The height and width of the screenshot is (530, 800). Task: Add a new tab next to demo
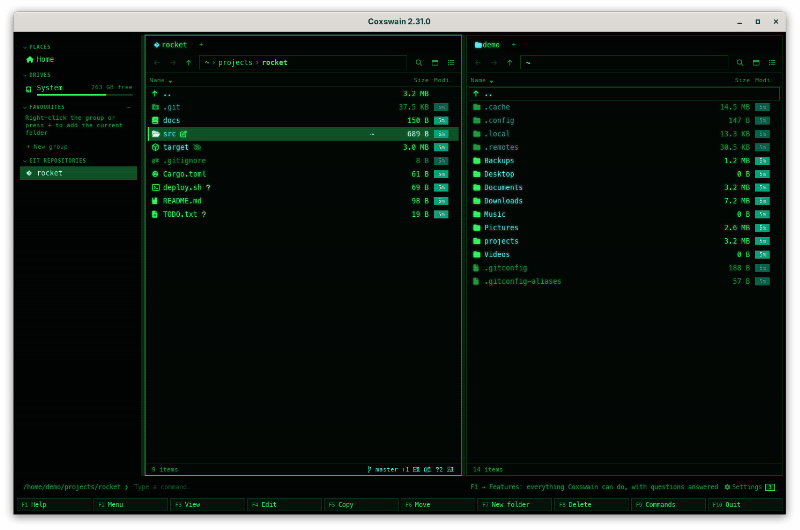[514, 45]
